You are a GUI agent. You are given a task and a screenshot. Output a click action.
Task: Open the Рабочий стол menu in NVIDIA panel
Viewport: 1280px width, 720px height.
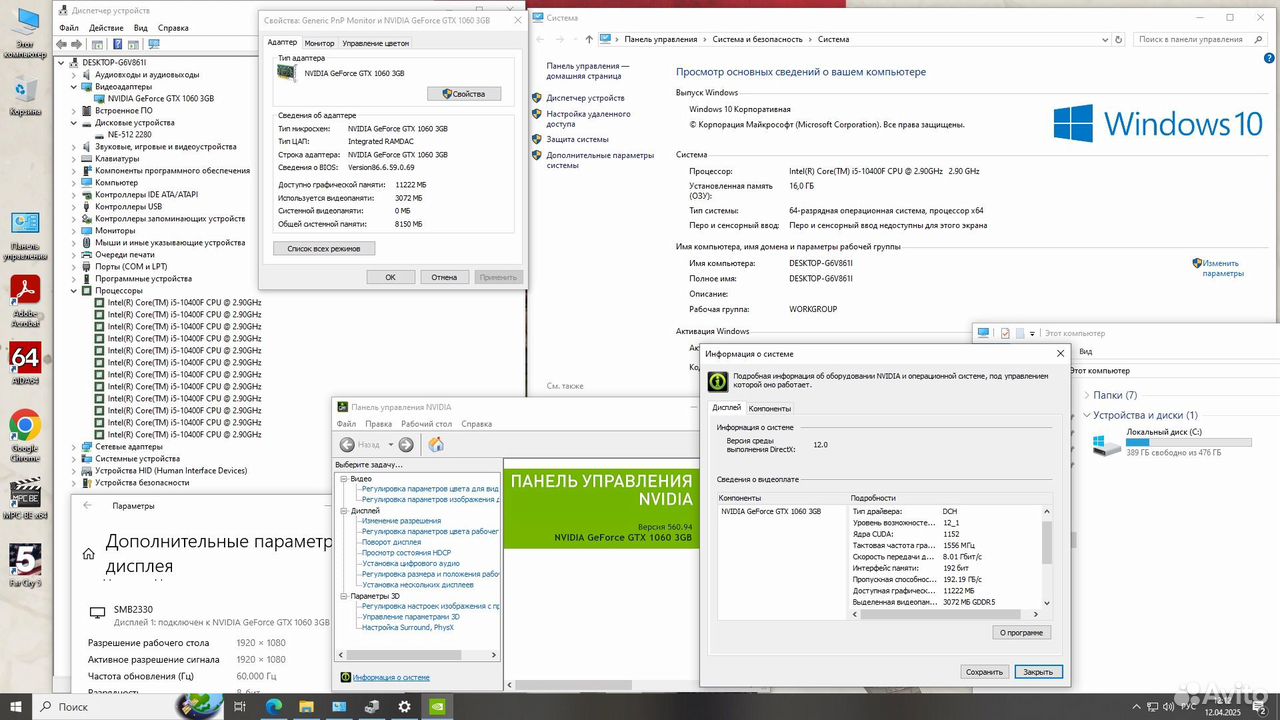(428, 424)
